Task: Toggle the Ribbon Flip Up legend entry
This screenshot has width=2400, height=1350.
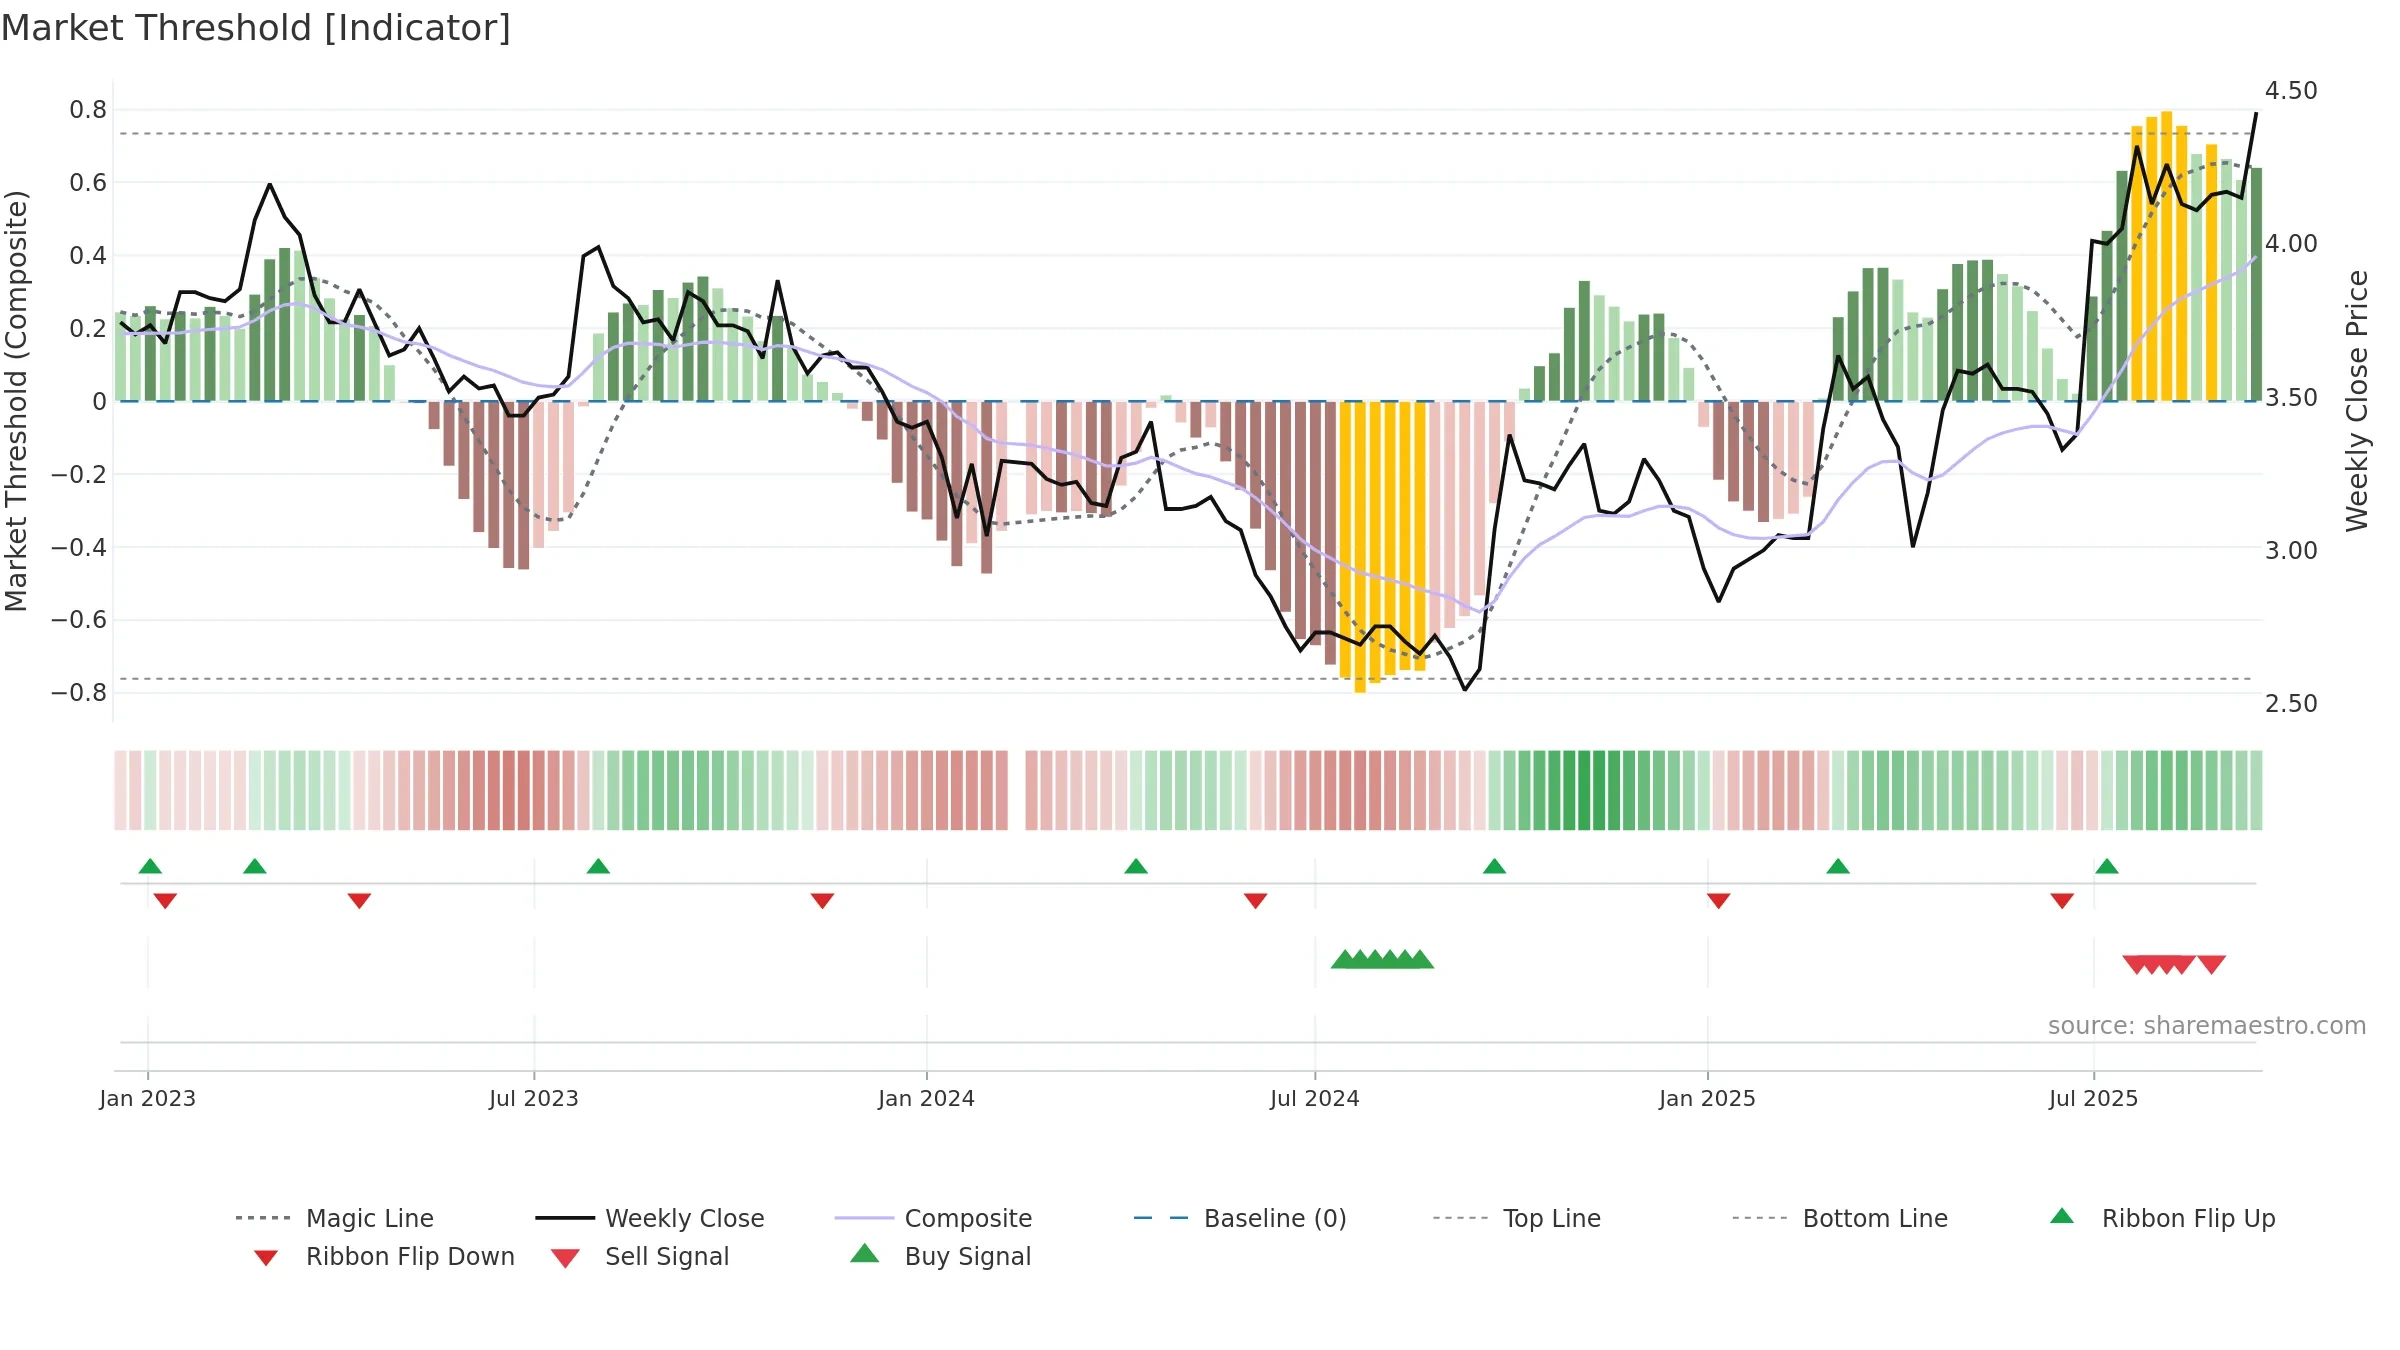Action: pos(2162,1218)
